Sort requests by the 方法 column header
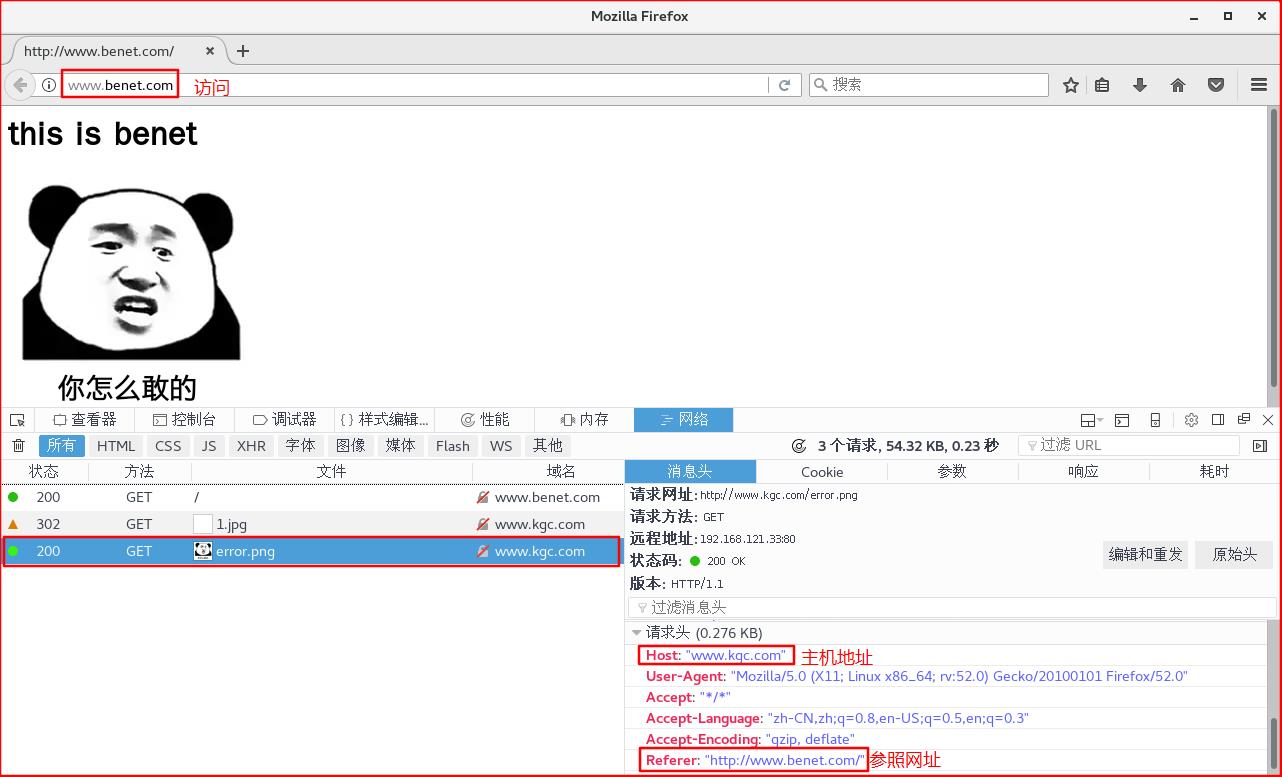1282x777 pixels. coord(139,472)
